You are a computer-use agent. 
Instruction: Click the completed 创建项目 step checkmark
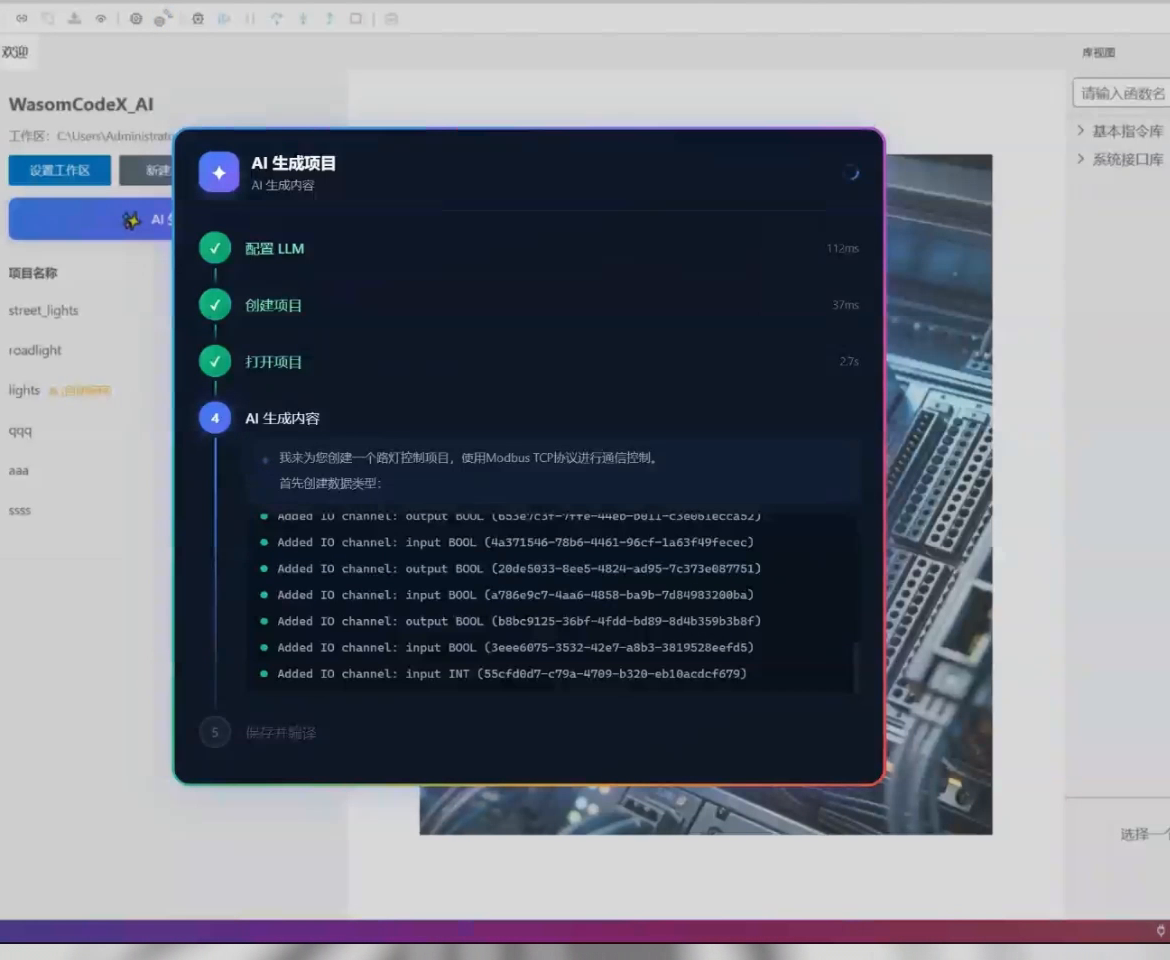tap(215, 304)
